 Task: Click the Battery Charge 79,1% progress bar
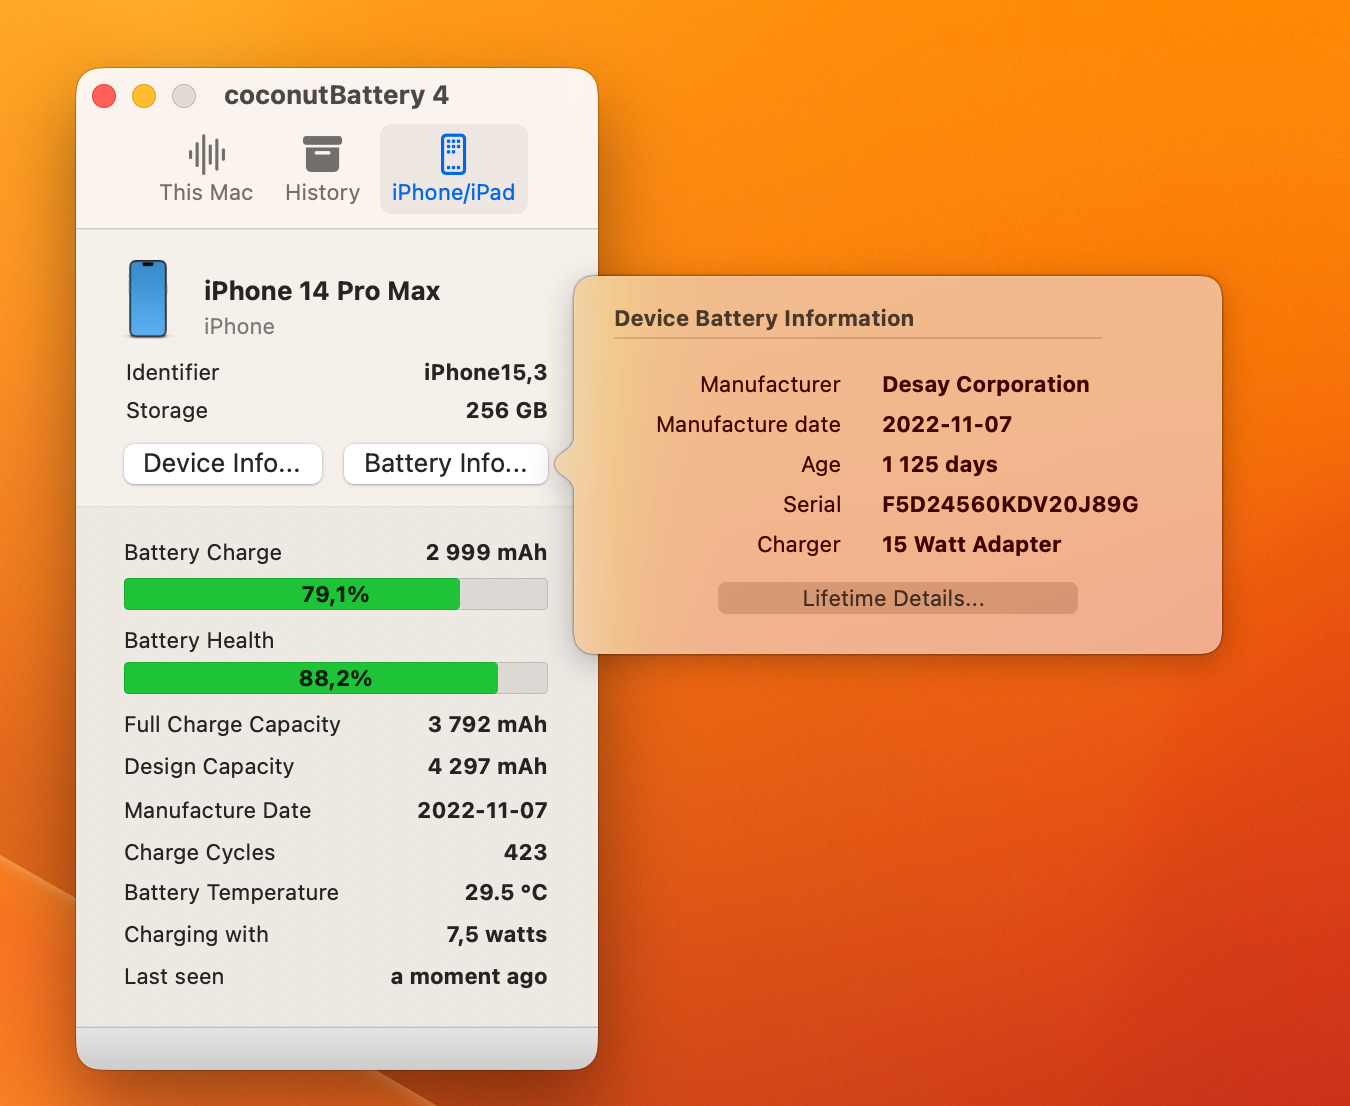(335, 594)
